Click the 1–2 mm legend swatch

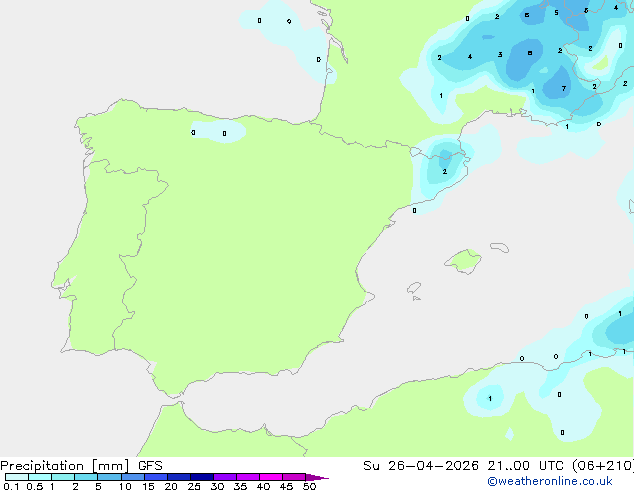point(63,477)
